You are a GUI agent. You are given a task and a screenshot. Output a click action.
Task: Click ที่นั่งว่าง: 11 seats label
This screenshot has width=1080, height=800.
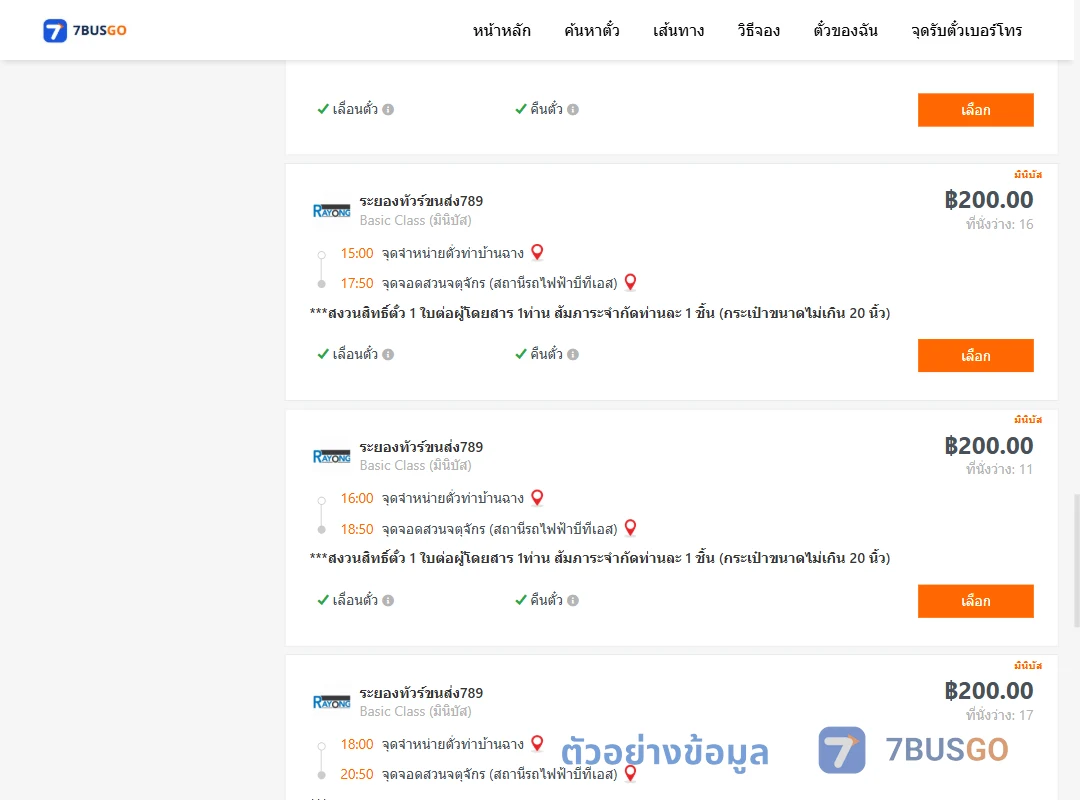coord(999,469)
